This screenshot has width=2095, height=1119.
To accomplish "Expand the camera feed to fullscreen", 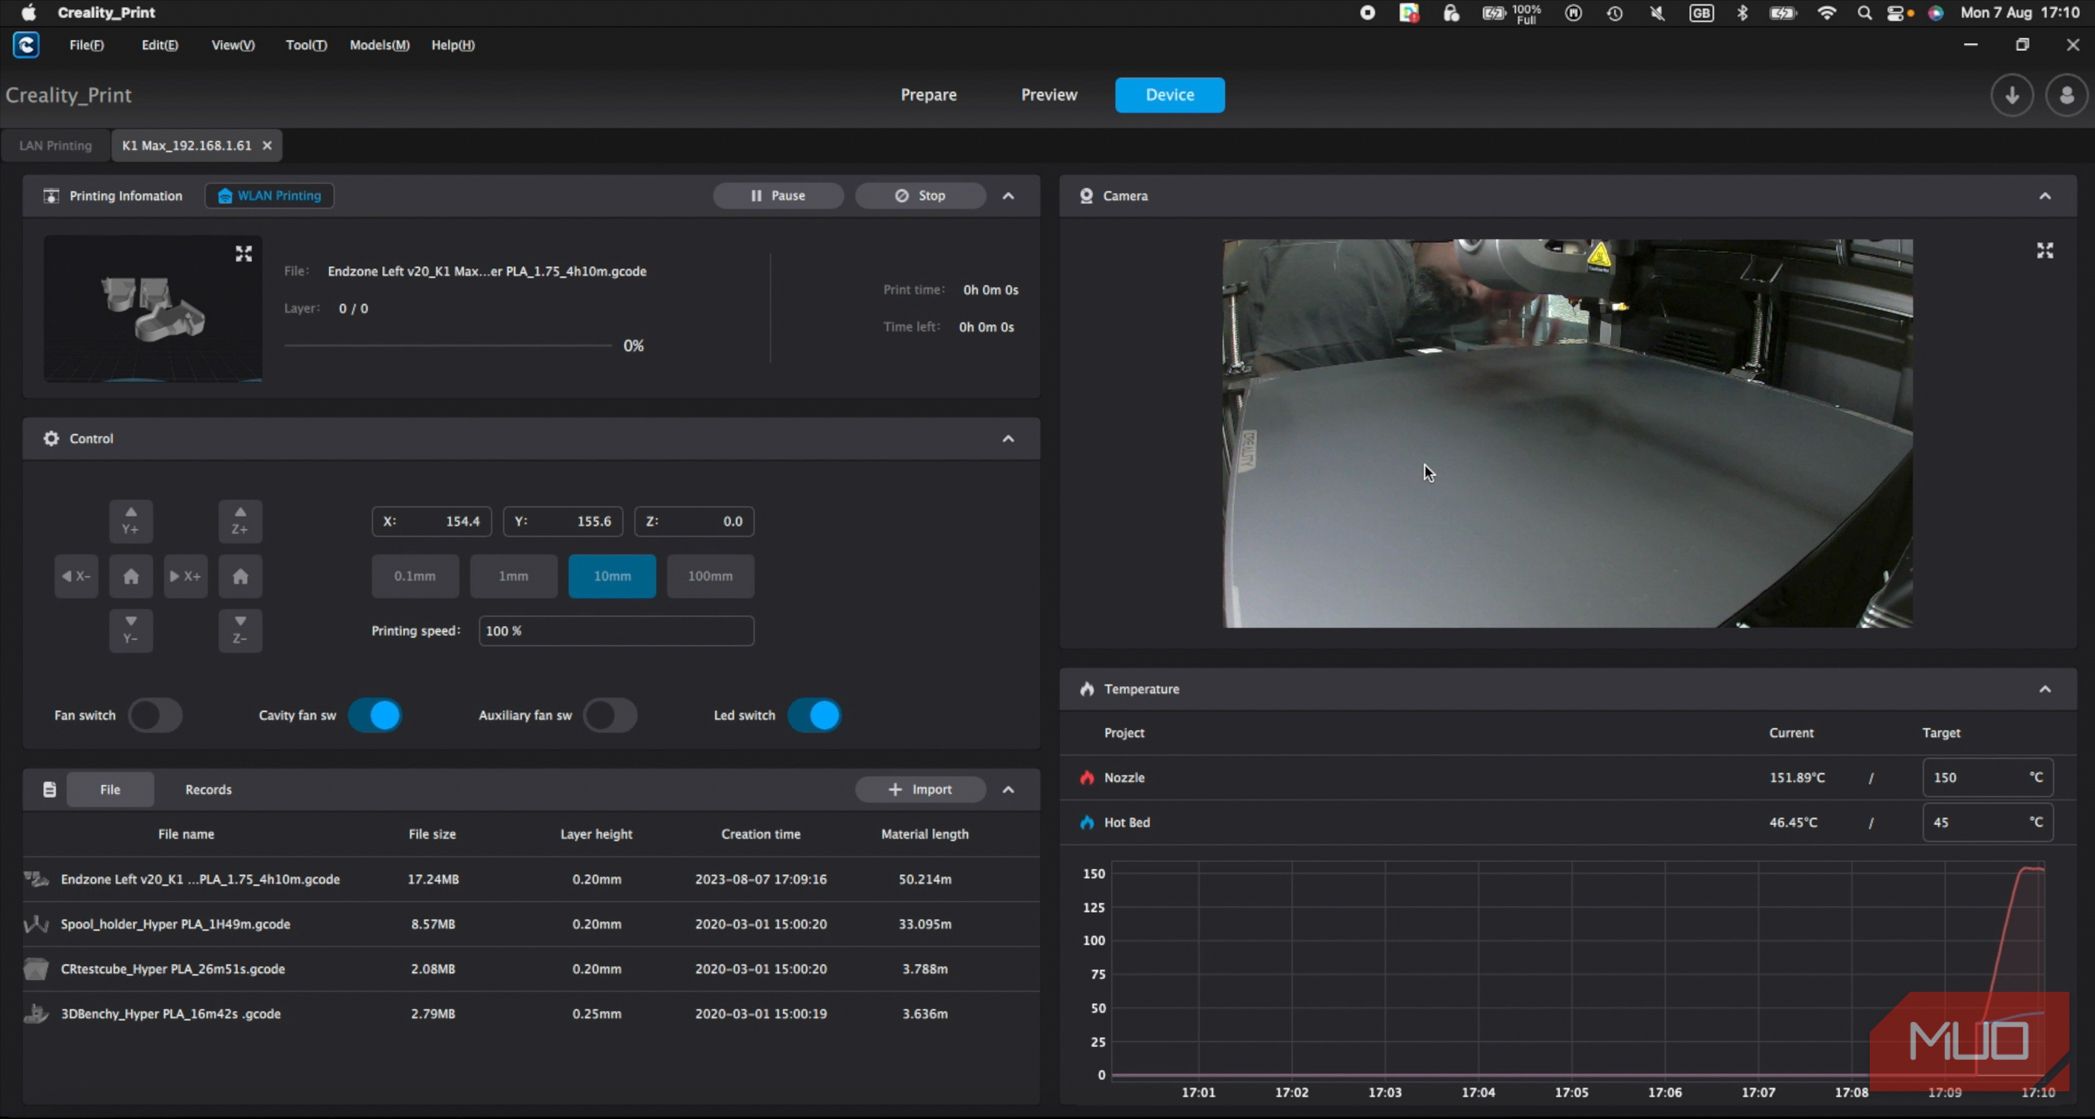I will click(x=2045, y=251).
